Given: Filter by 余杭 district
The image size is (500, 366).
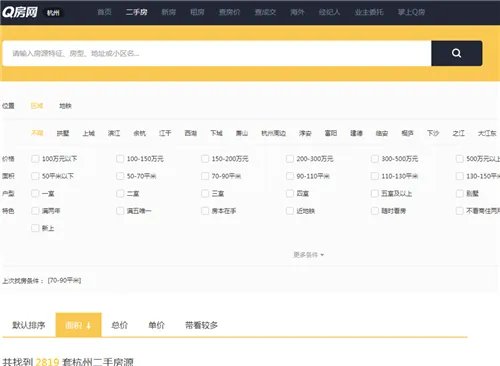Looking at the screenshot, I should [x=140, y=133].
